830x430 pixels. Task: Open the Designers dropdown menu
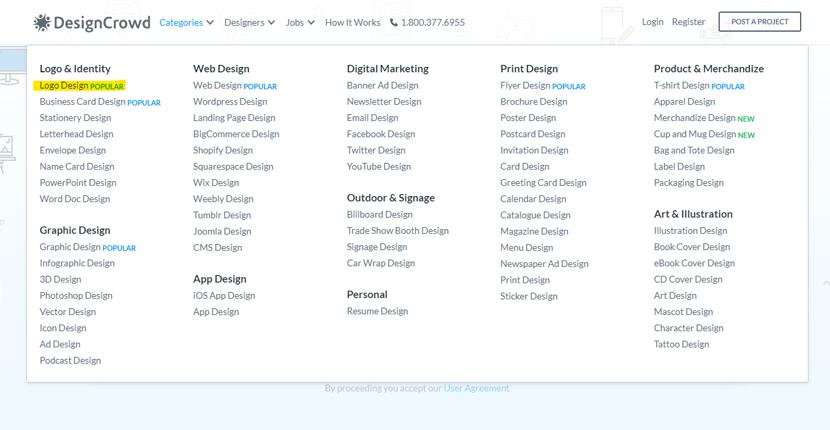coord(249,22)
